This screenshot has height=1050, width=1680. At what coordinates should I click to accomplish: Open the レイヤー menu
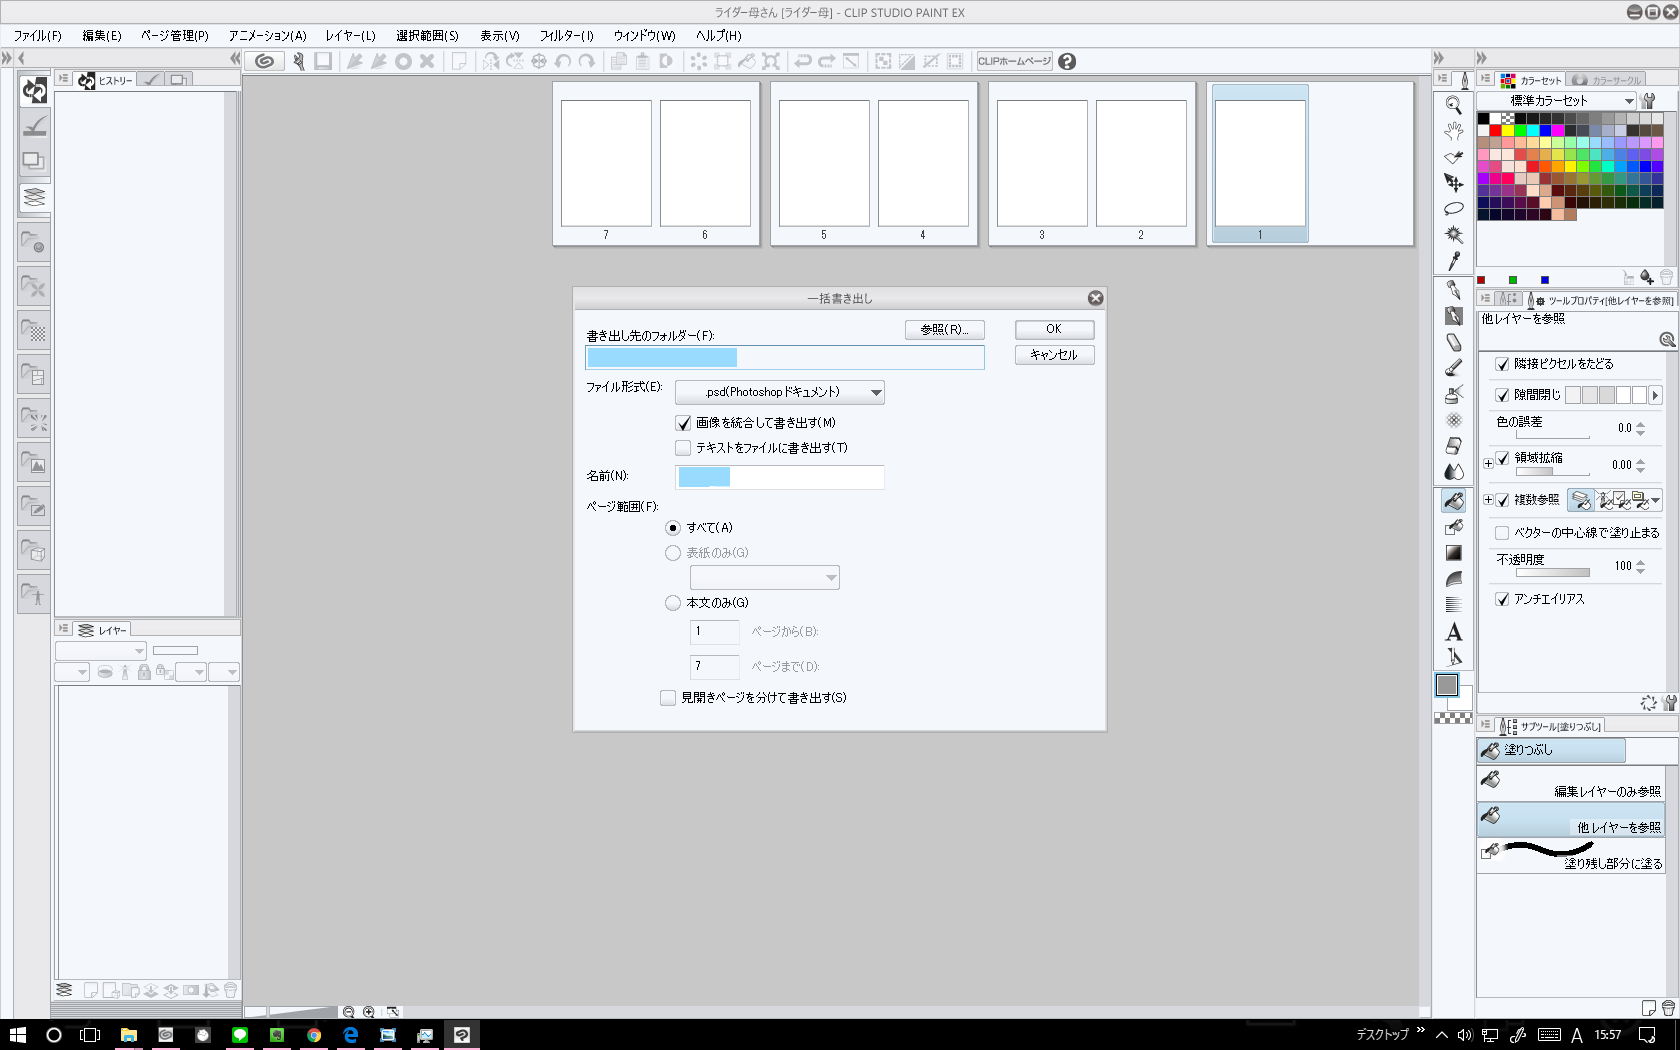[350, 36]
